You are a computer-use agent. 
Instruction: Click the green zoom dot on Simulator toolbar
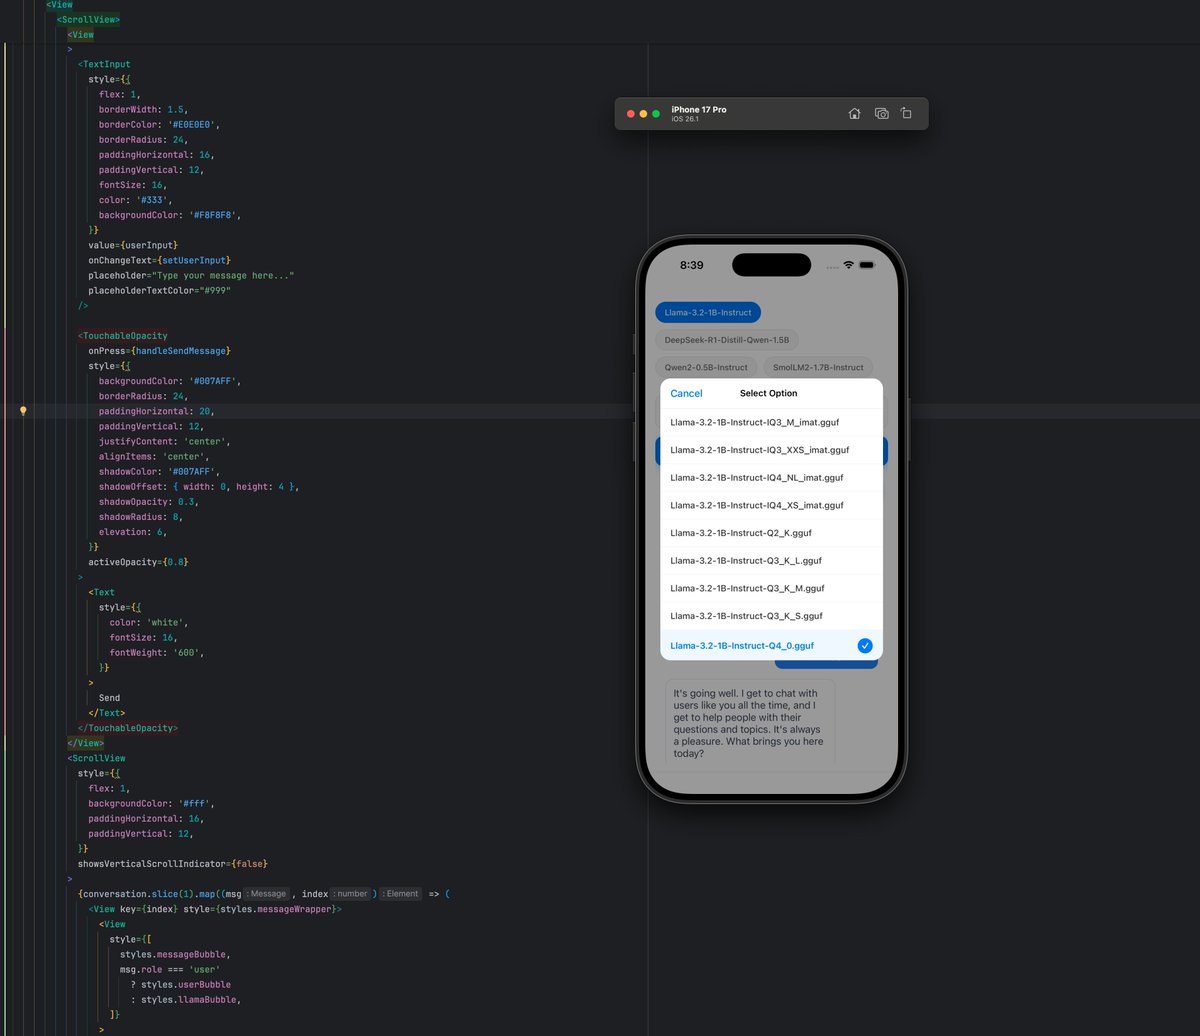tap(656, 114)
